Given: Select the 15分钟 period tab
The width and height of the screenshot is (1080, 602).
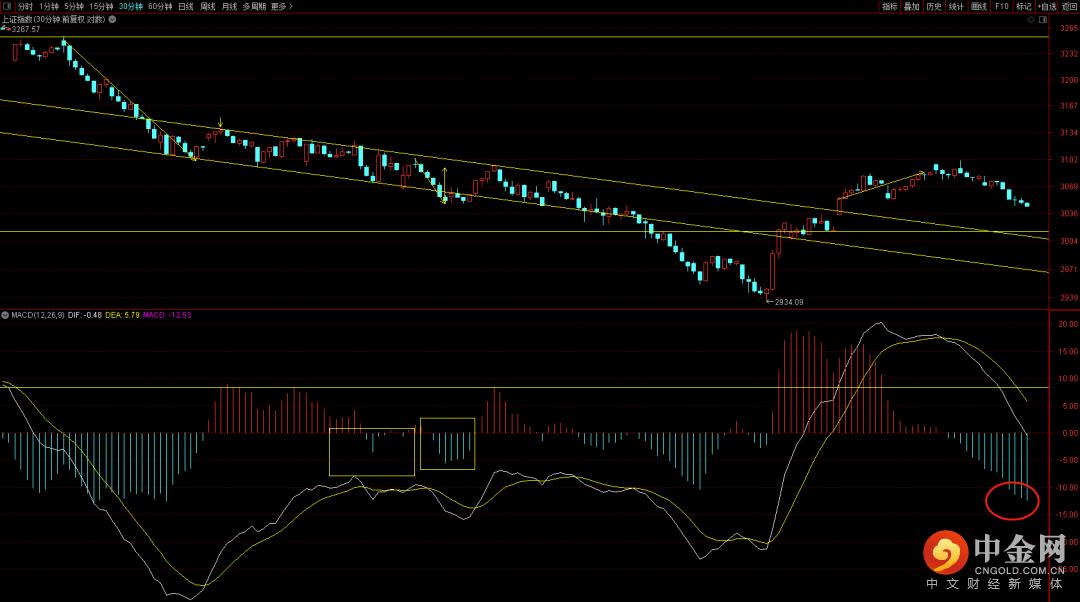Looking at the screenshot, I should (x=101, y=6).
